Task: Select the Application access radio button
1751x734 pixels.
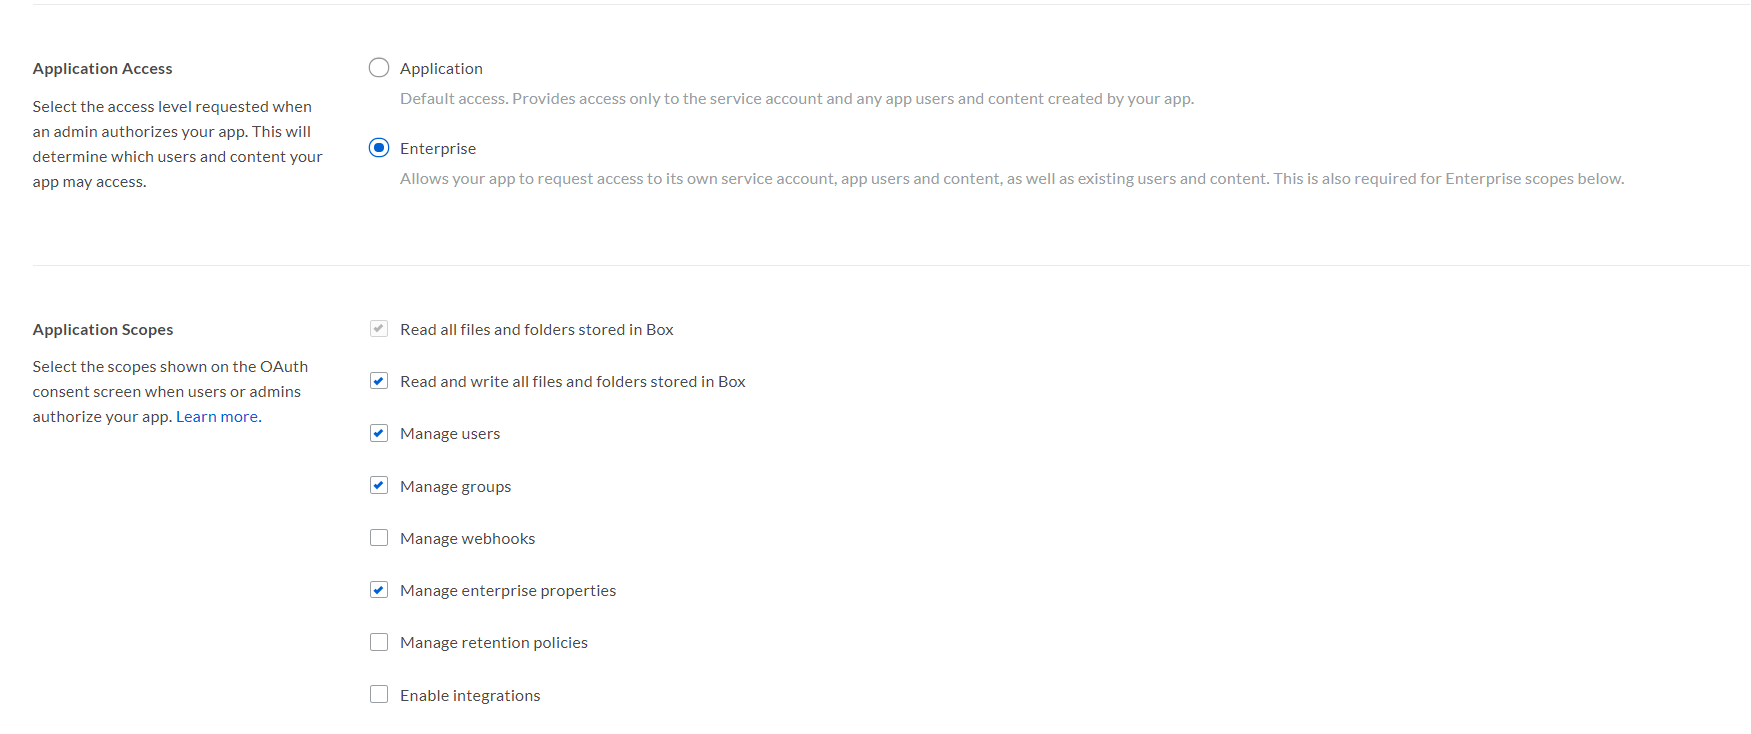Action: [379, 68]
